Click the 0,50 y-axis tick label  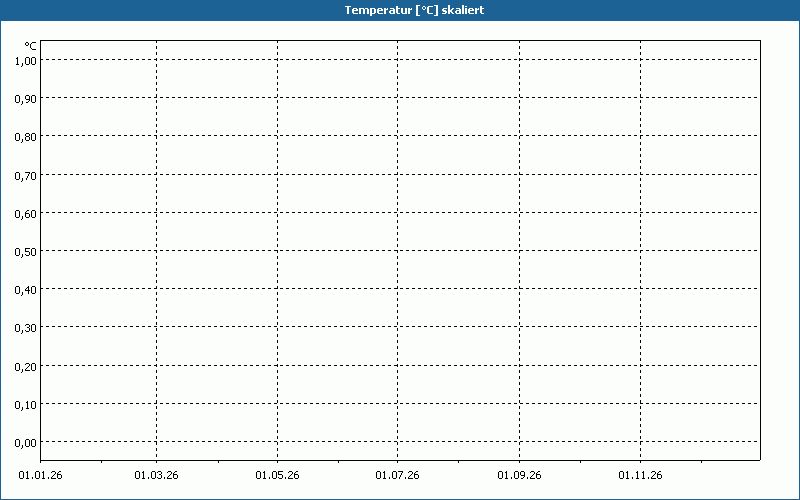(26, 251)
